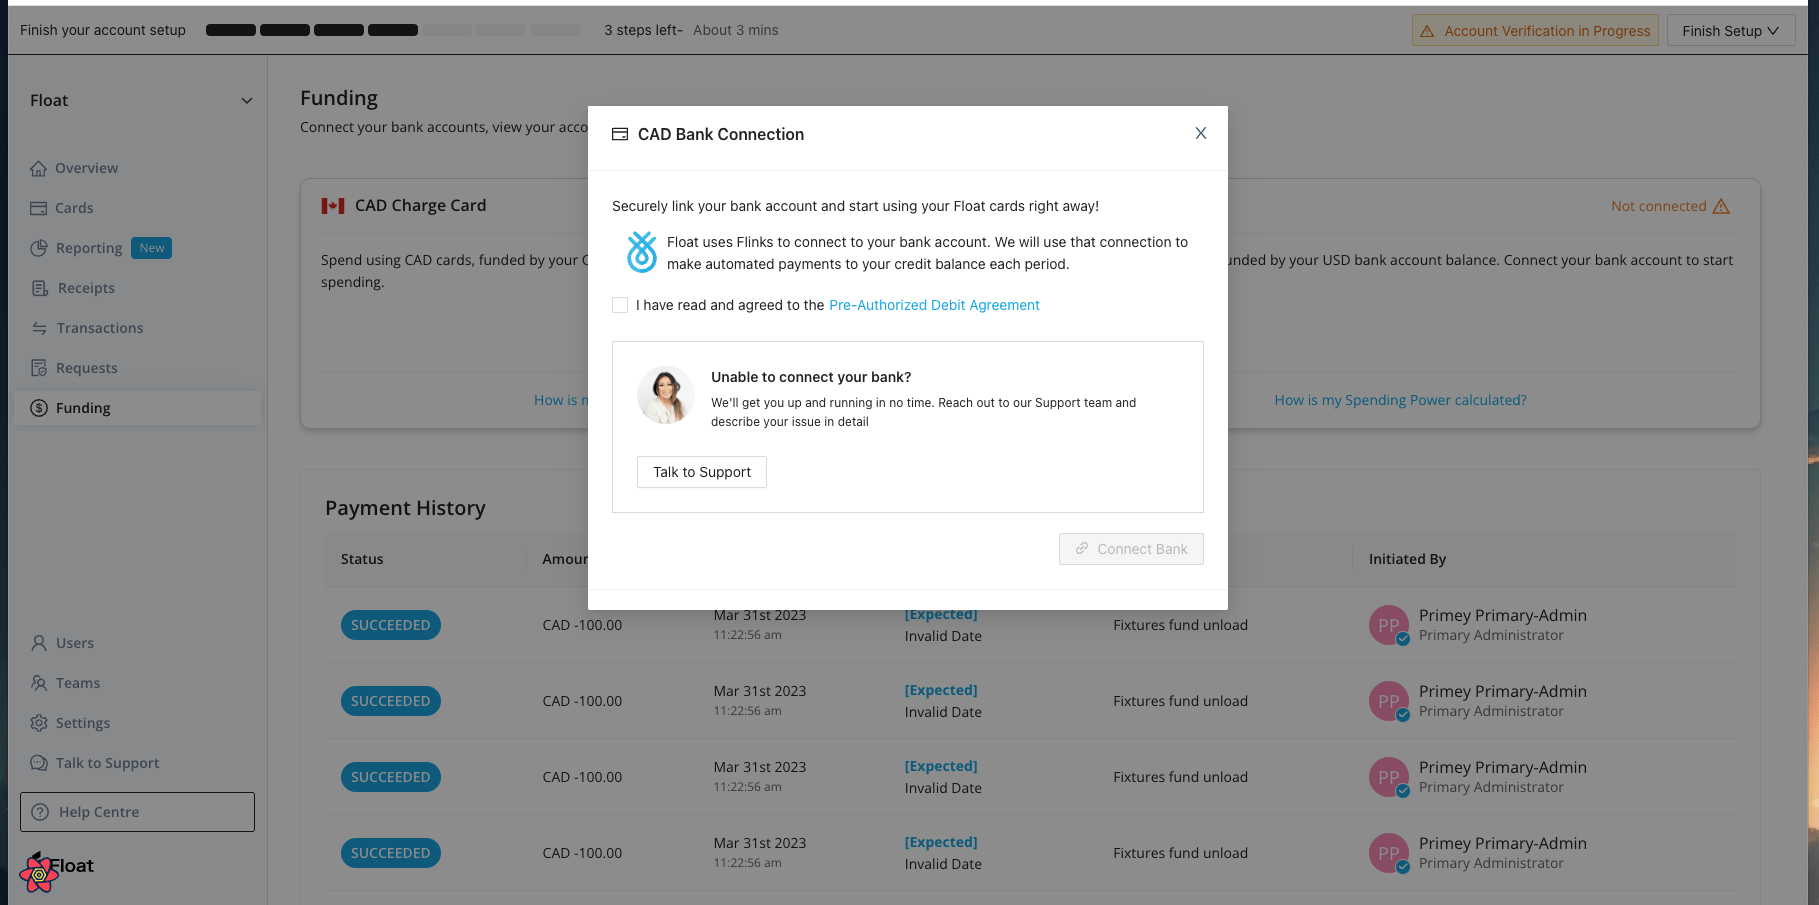Click the support agent avatar photo

(665, 395)
